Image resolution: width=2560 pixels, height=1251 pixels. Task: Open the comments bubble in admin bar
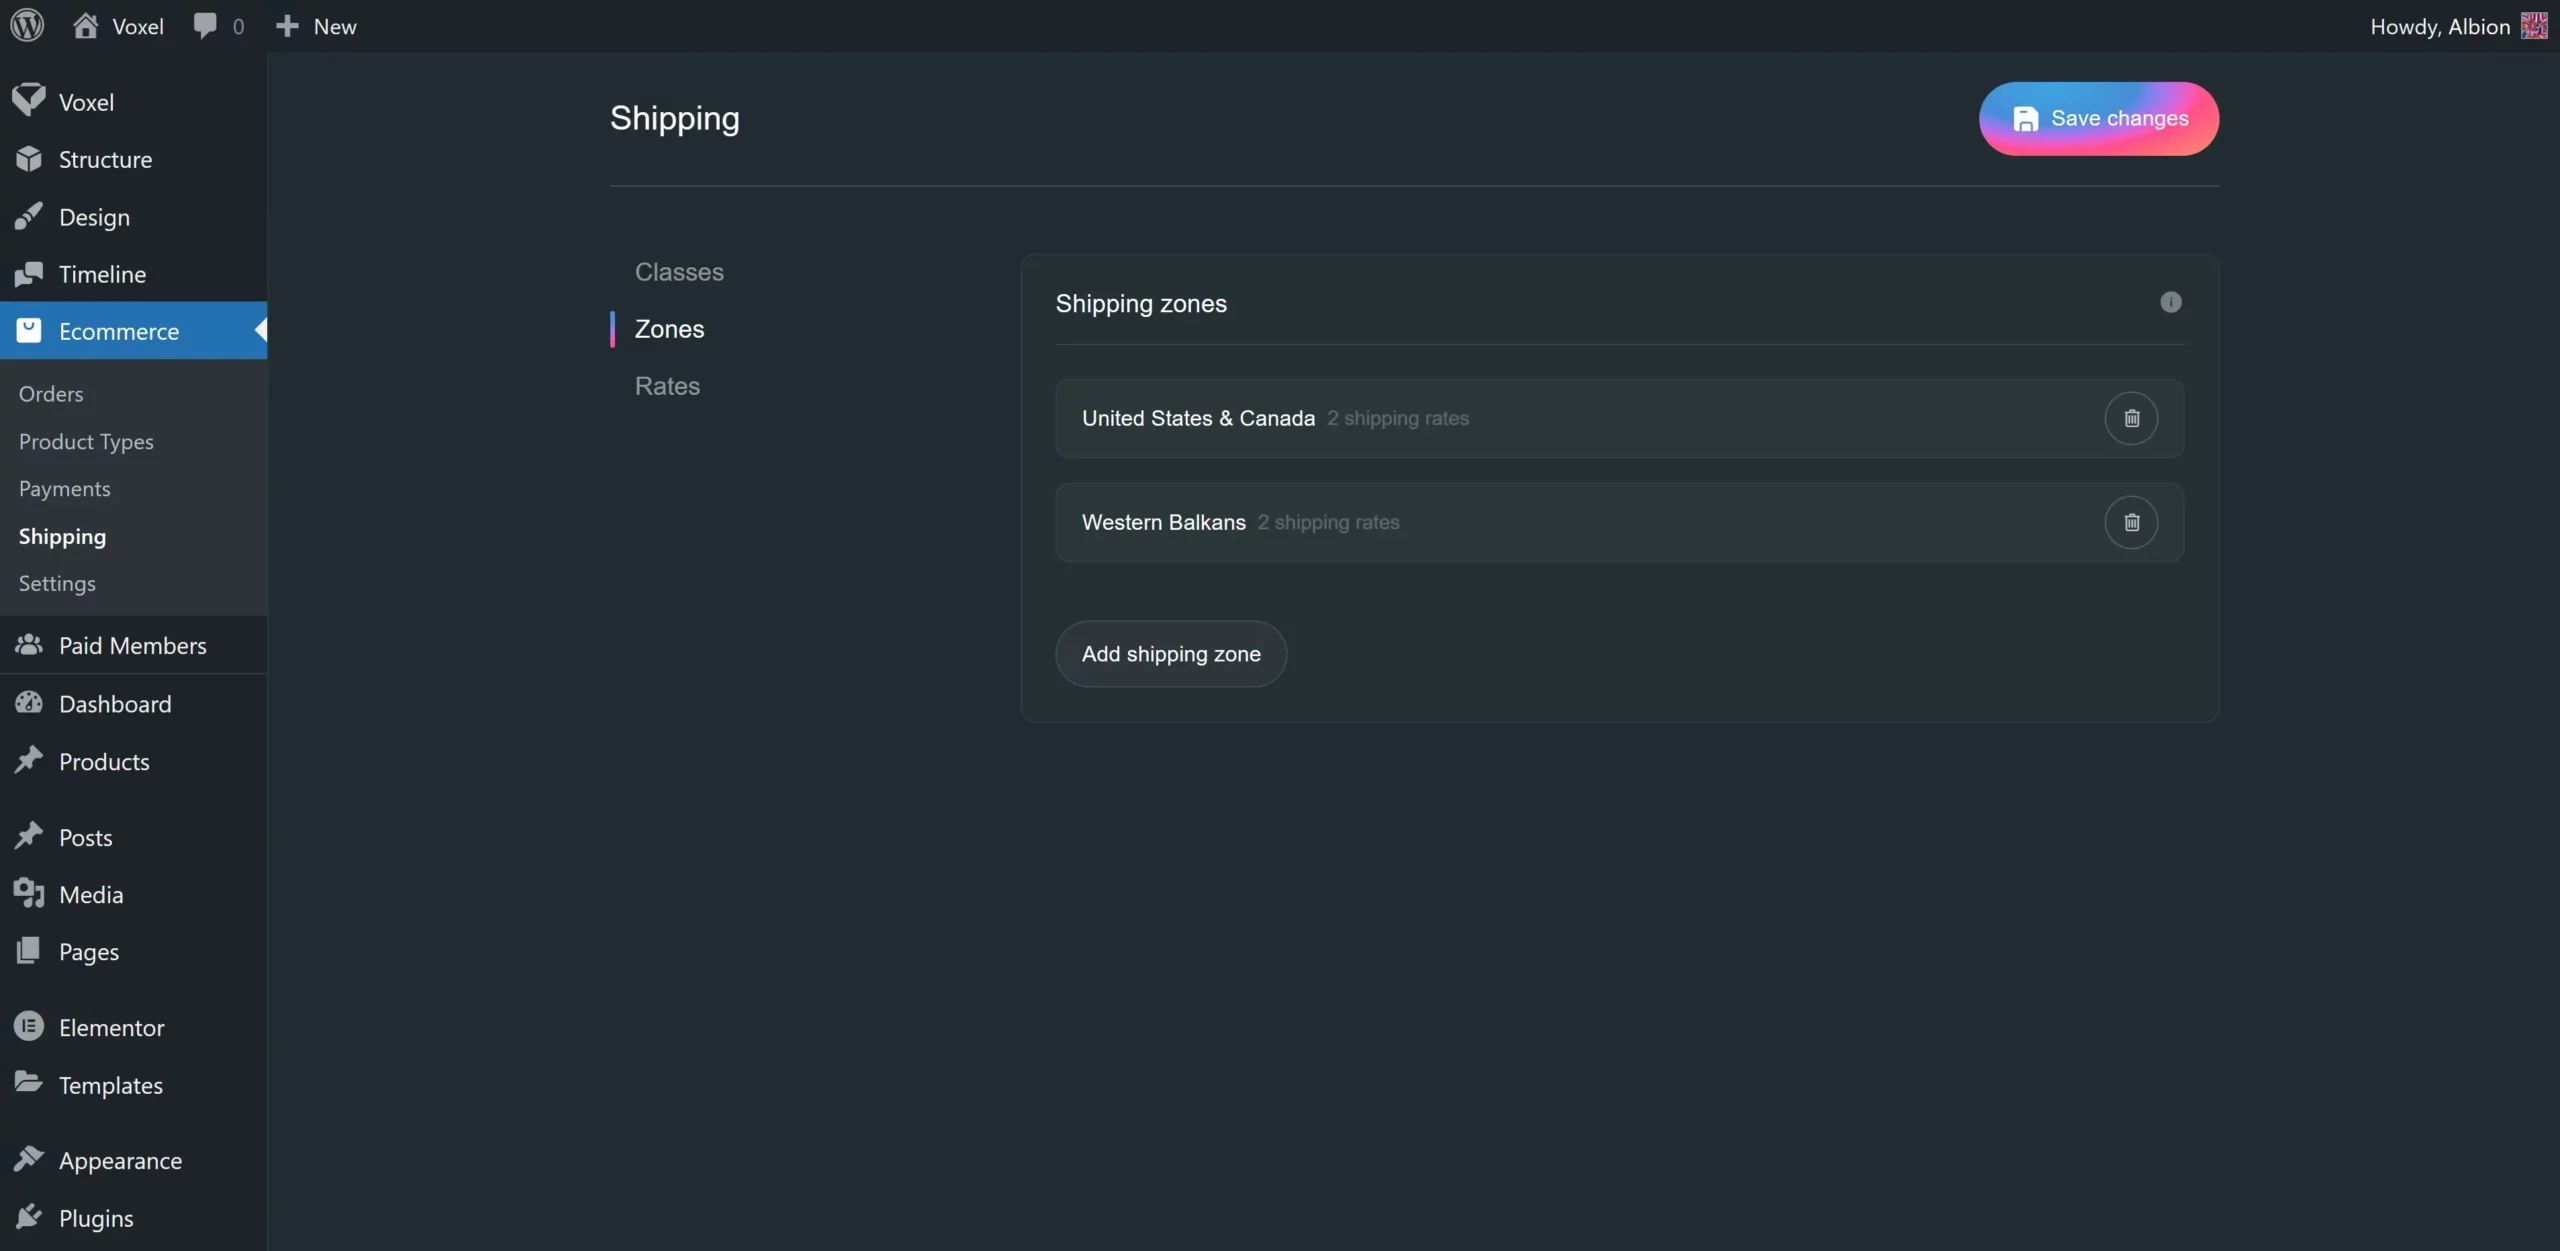click(x=217, y=26)
